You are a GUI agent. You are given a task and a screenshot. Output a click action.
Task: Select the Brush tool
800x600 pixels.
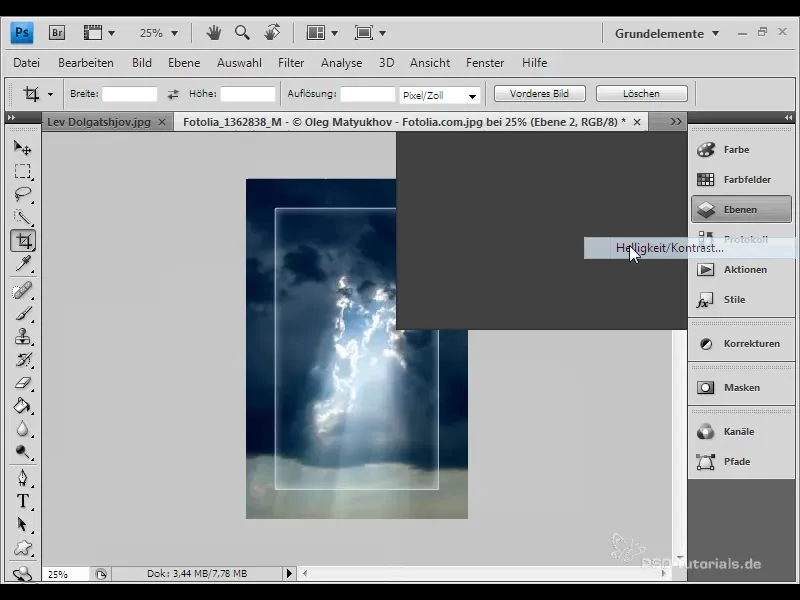pyautogui.click(x=22, y=313)
